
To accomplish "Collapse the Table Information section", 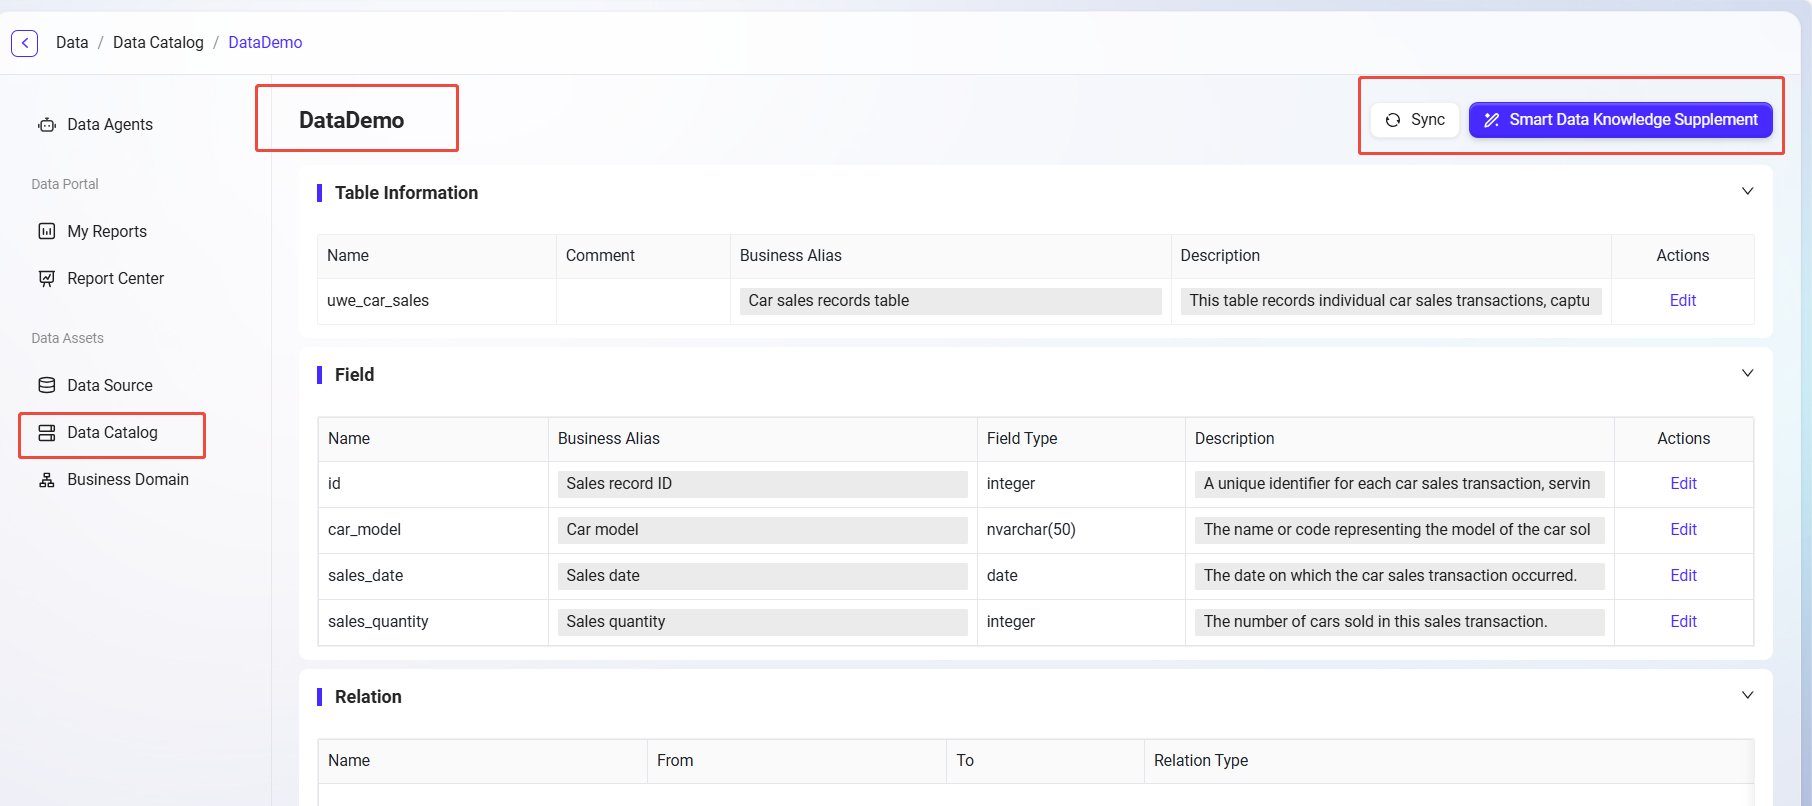I will point(1747,191).
